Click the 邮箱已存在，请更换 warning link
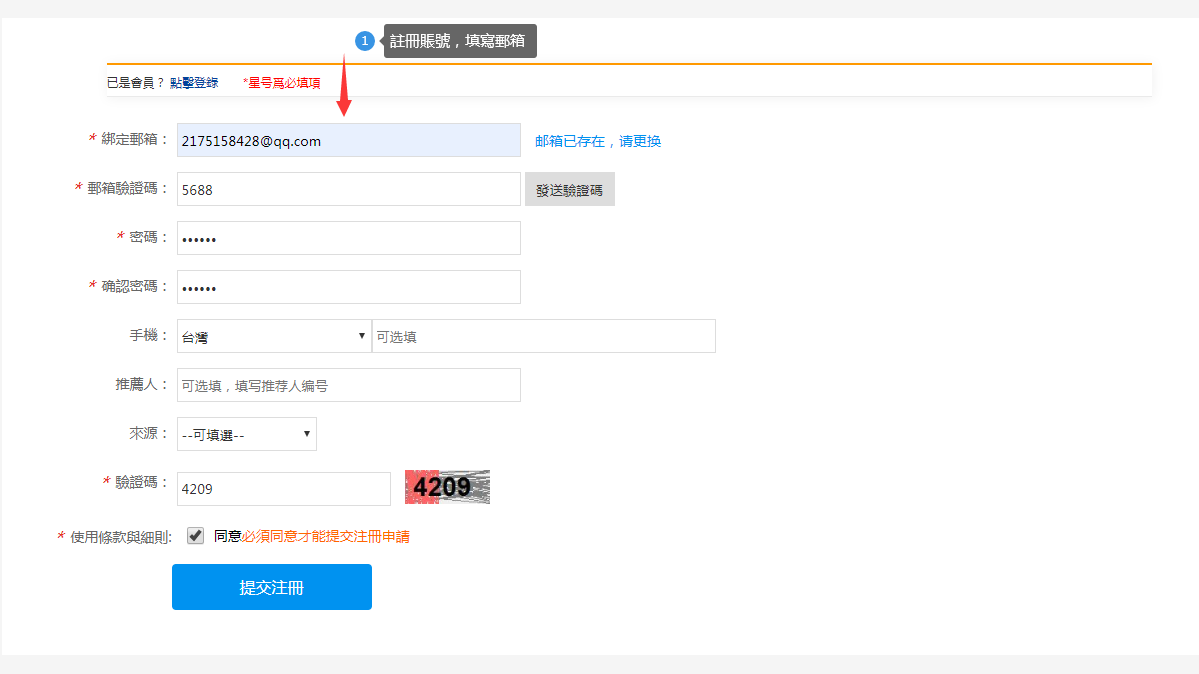 coord(596,140)
